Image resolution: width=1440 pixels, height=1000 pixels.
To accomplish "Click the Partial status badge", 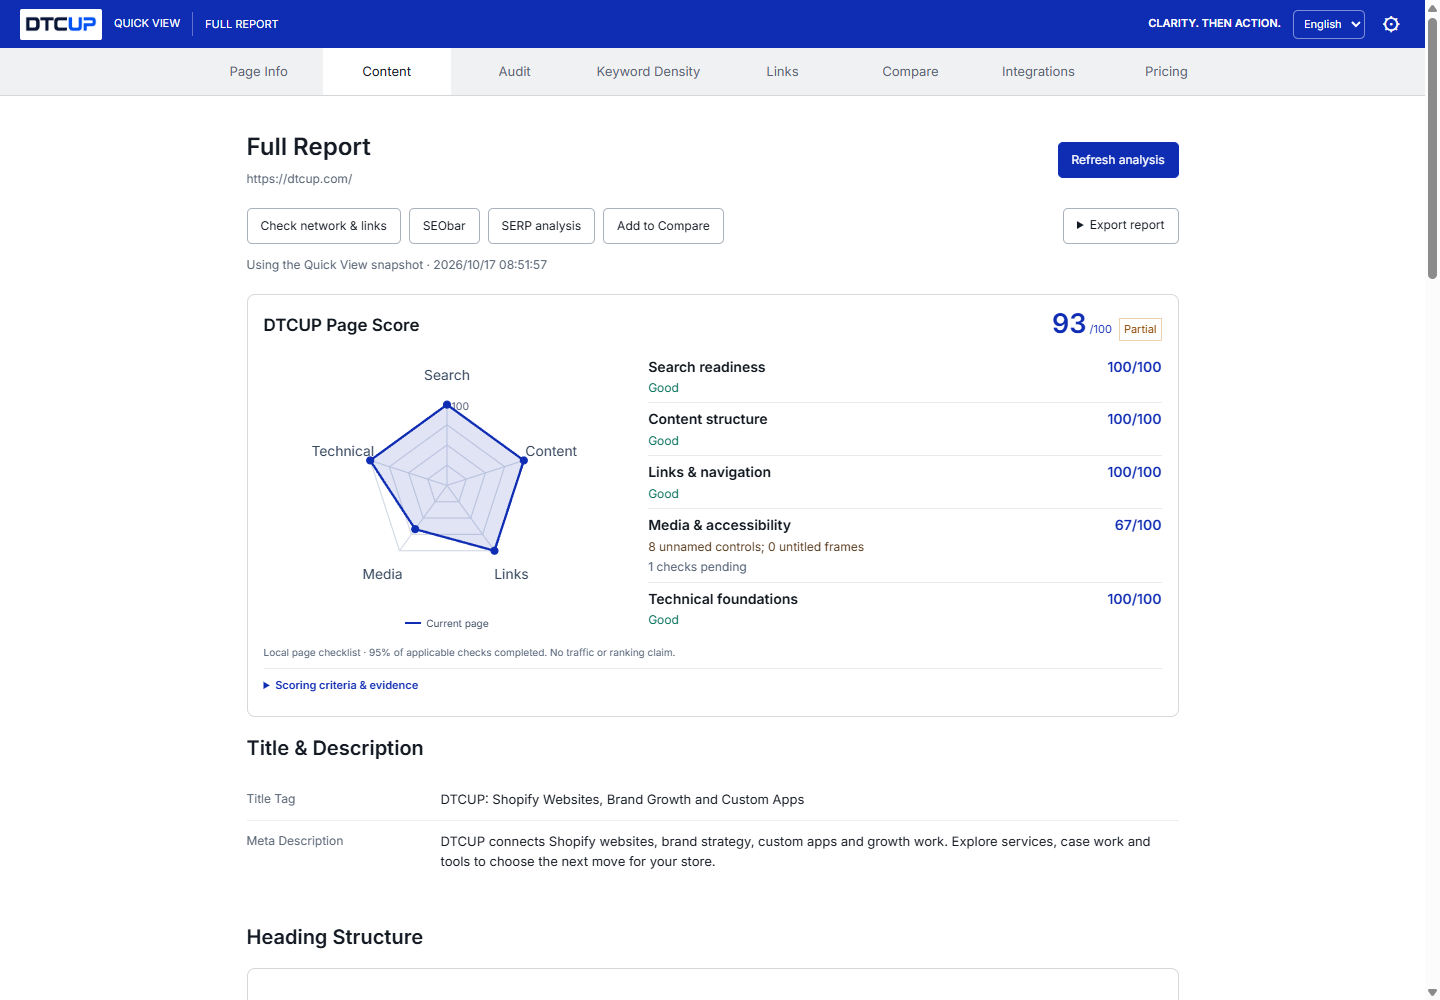I will click(1140, 329).
